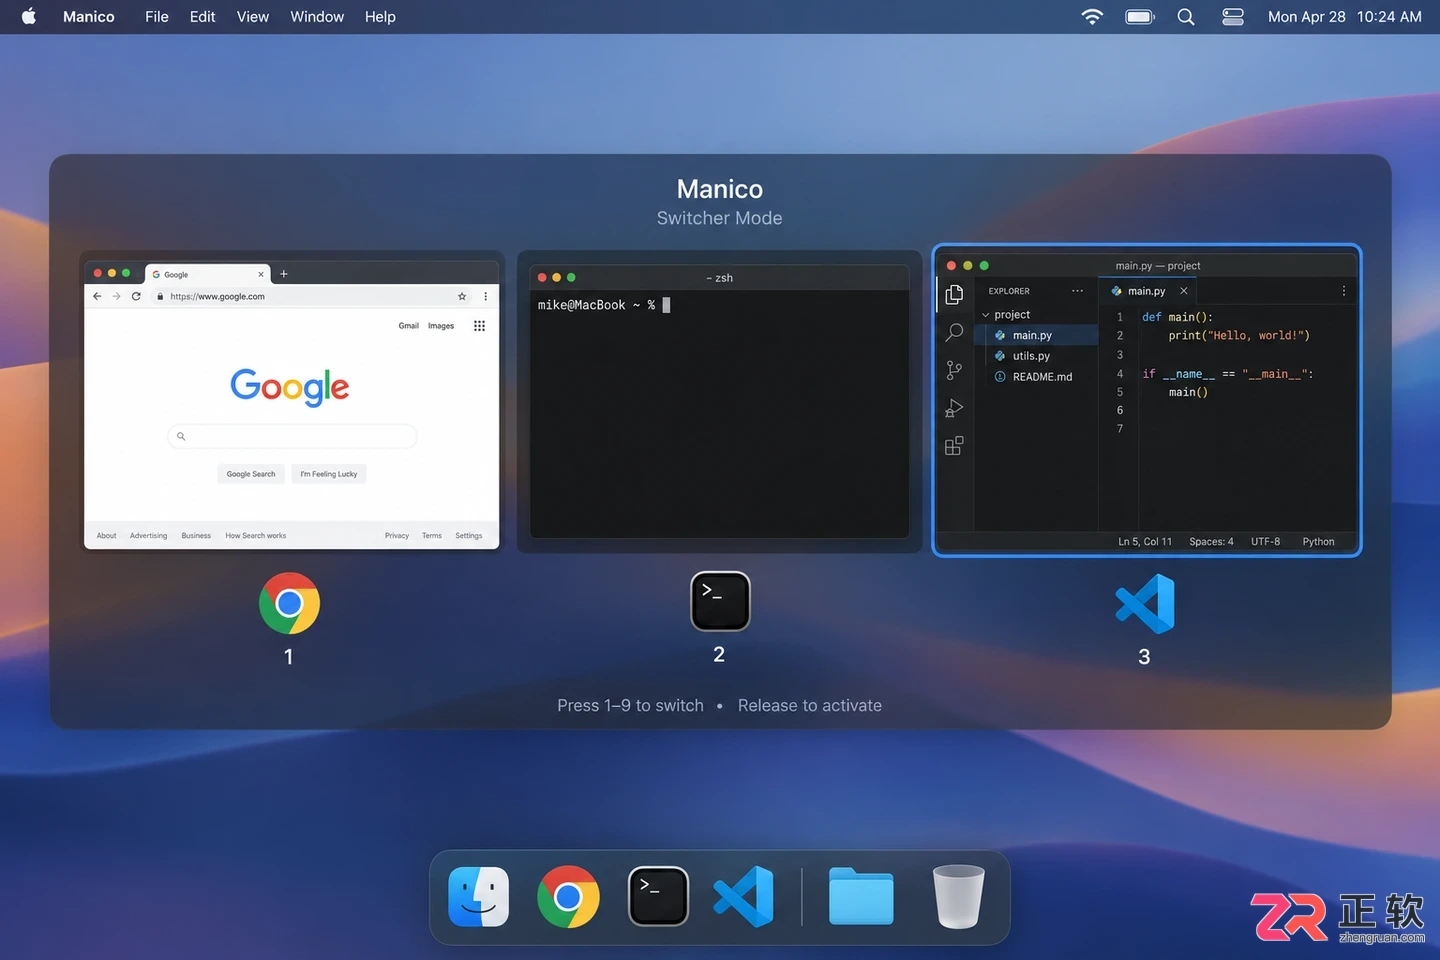Open the Images link in Chrome

click(441, 326)
